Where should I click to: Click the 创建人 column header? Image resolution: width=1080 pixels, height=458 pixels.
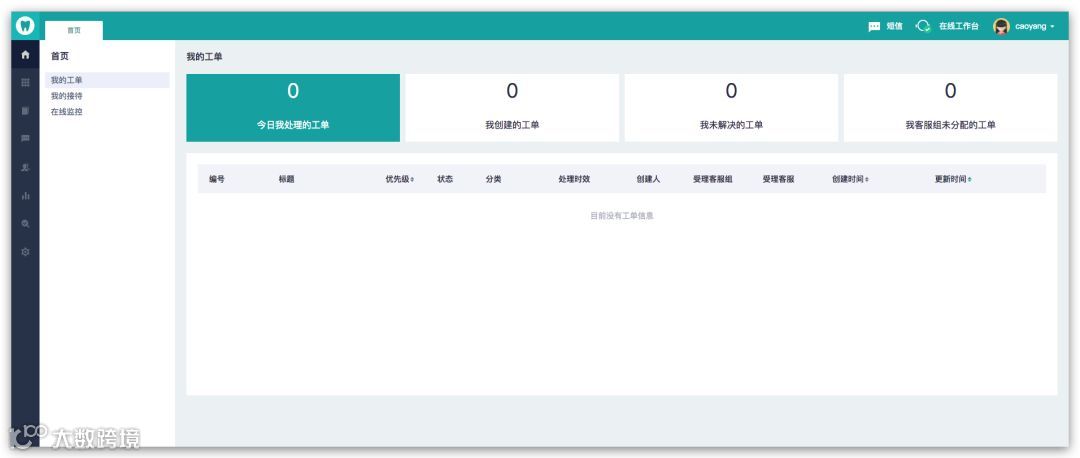648,179
